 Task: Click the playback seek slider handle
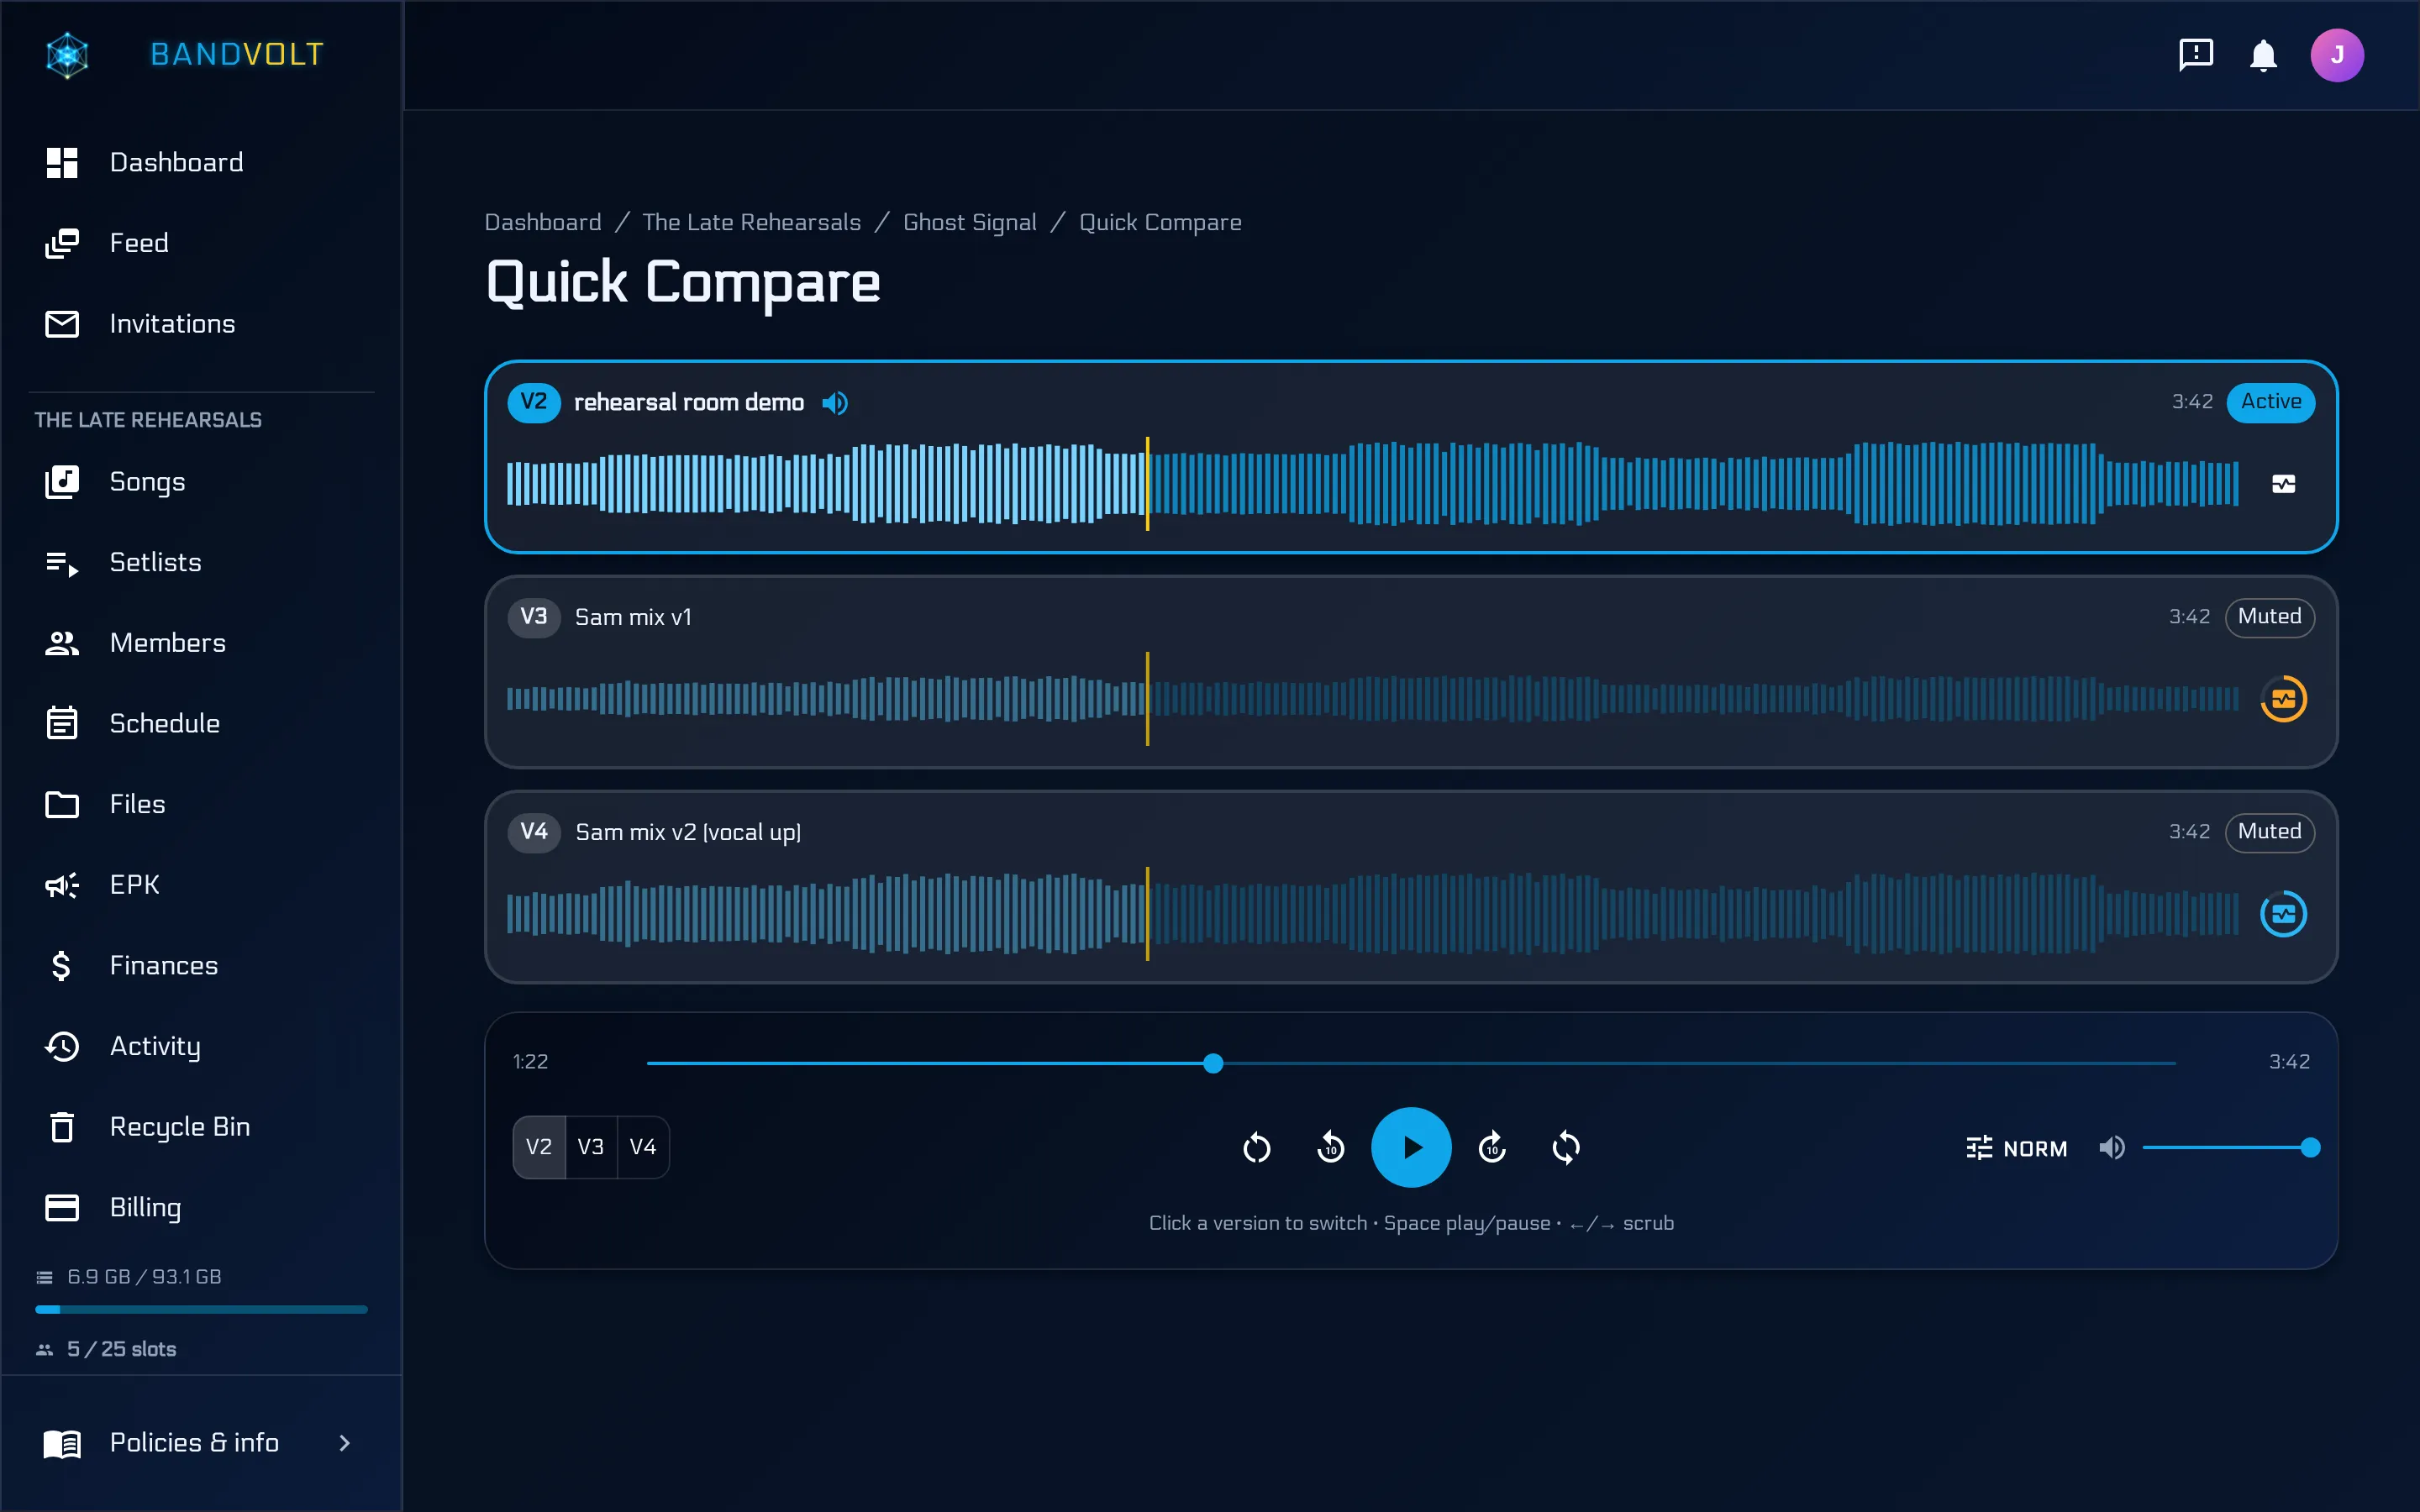tap(1213, 1063)
